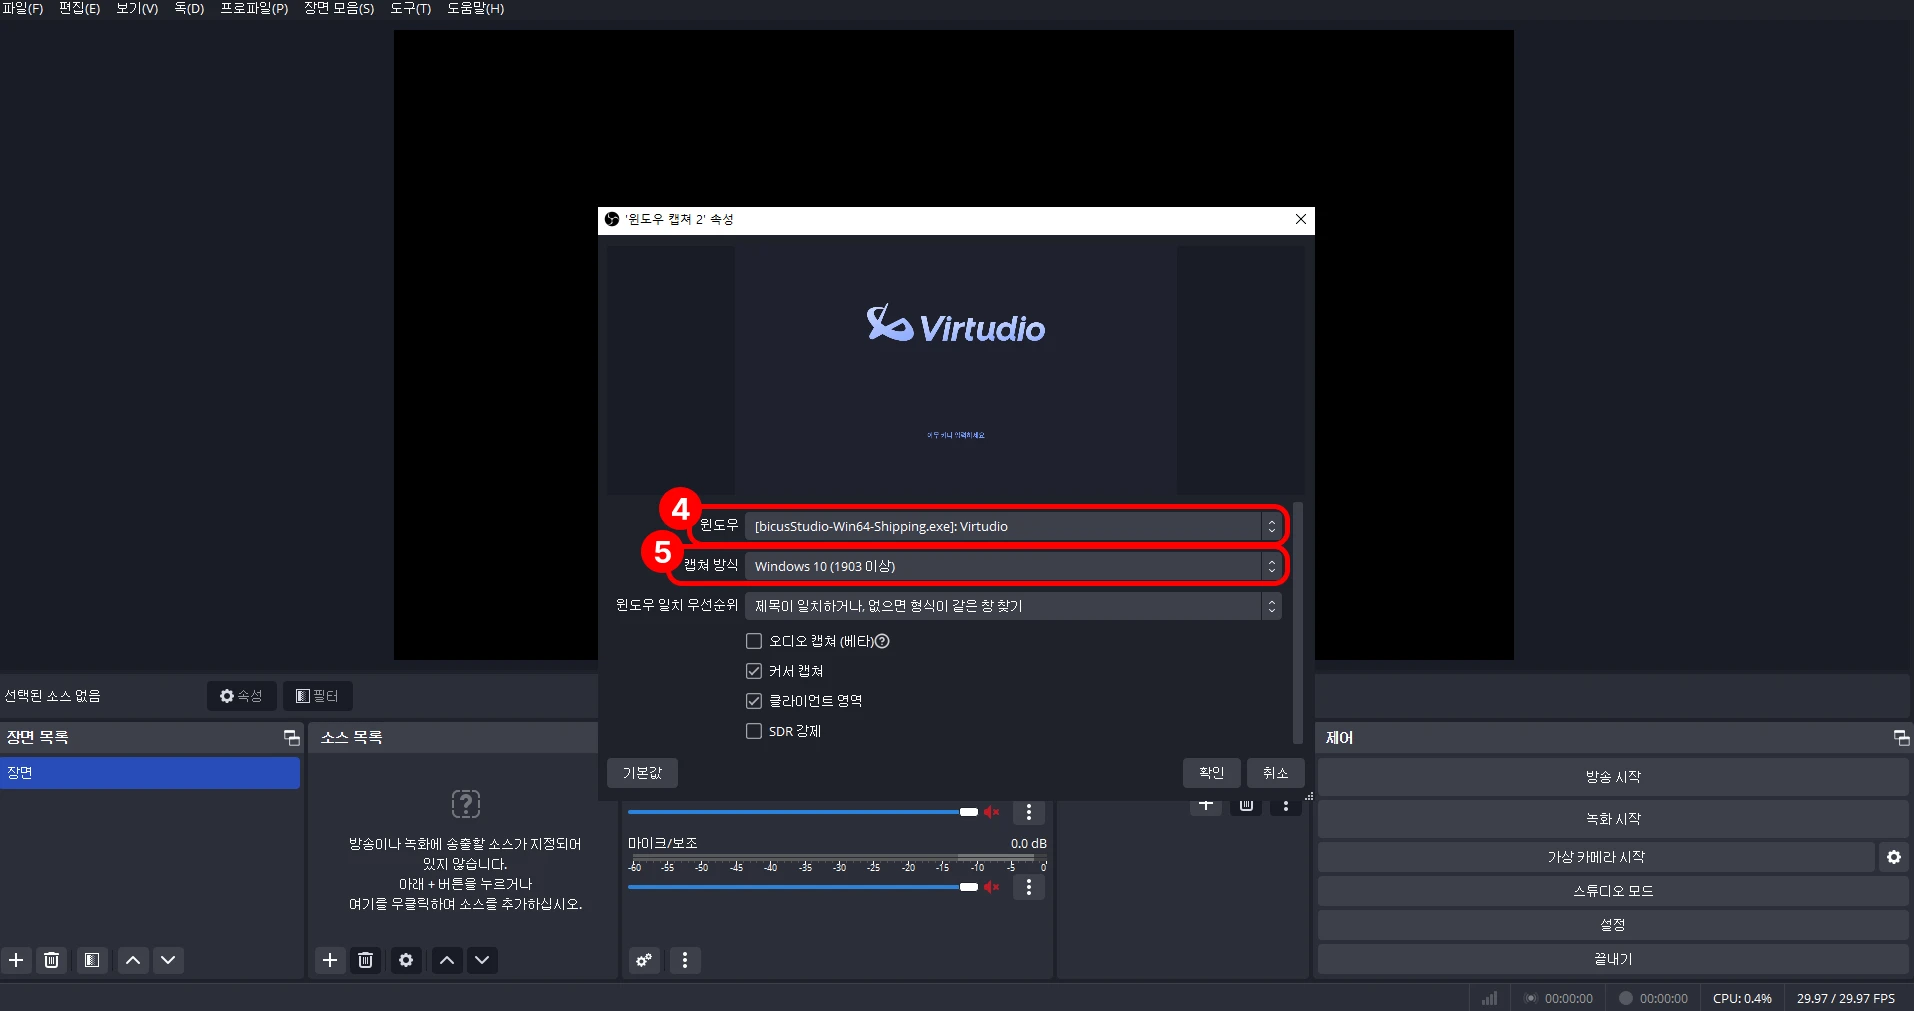The image size is (1914, 1011).
Task: Enable 오디오 캡쳐 (베타) checkbox
Action: coord(754,641)
